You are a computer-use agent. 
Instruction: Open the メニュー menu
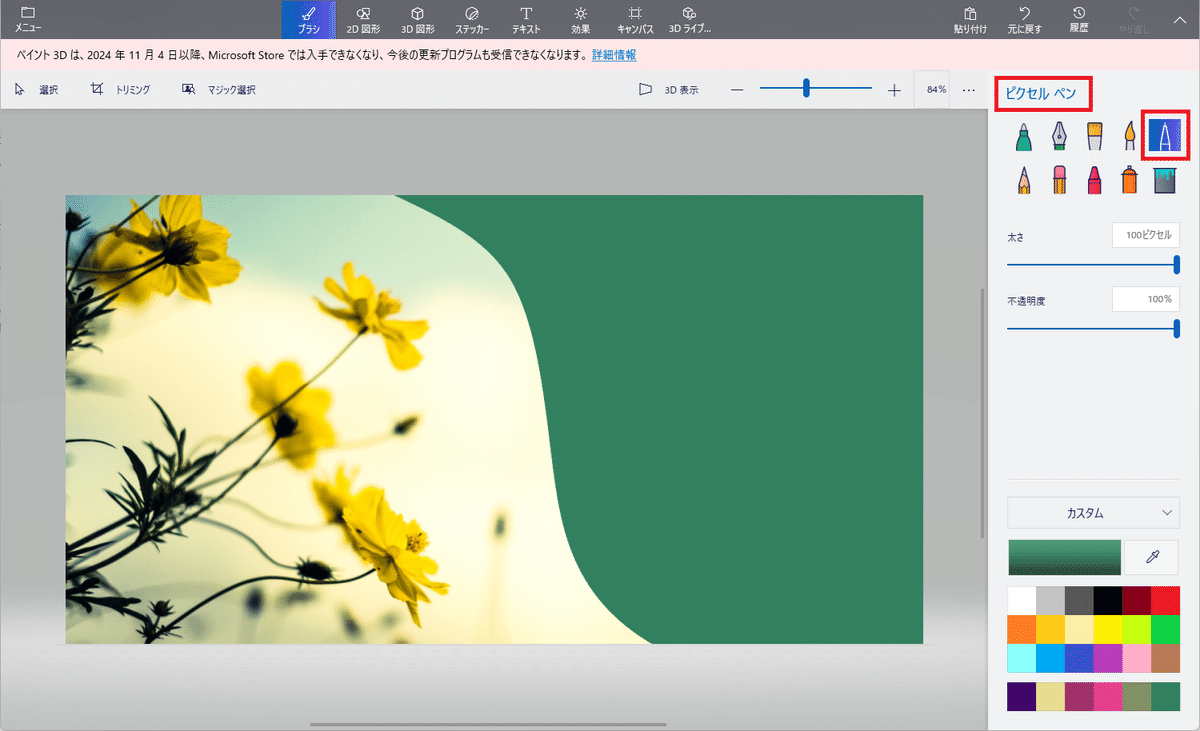(28, 19)
